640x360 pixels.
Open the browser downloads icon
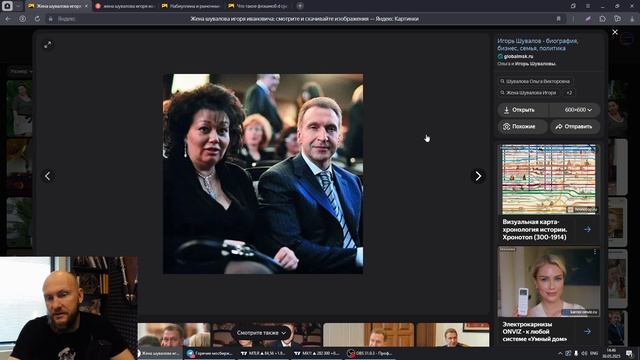click(632, 19)
